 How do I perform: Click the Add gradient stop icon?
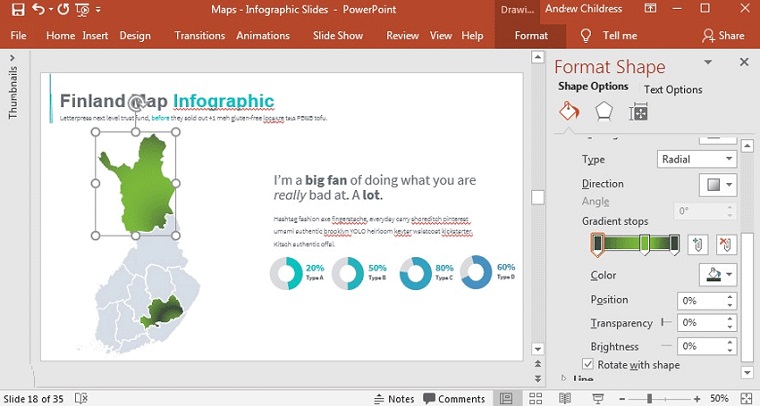click(x=699, y=244)
